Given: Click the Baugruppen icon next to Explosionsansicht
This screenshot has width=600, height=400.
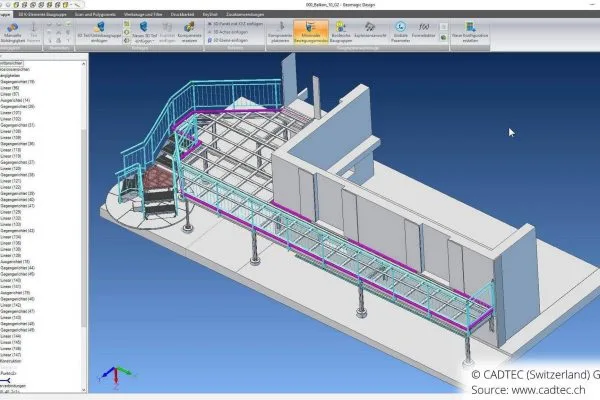Looking at the screenshot, I should click(340, 27).
